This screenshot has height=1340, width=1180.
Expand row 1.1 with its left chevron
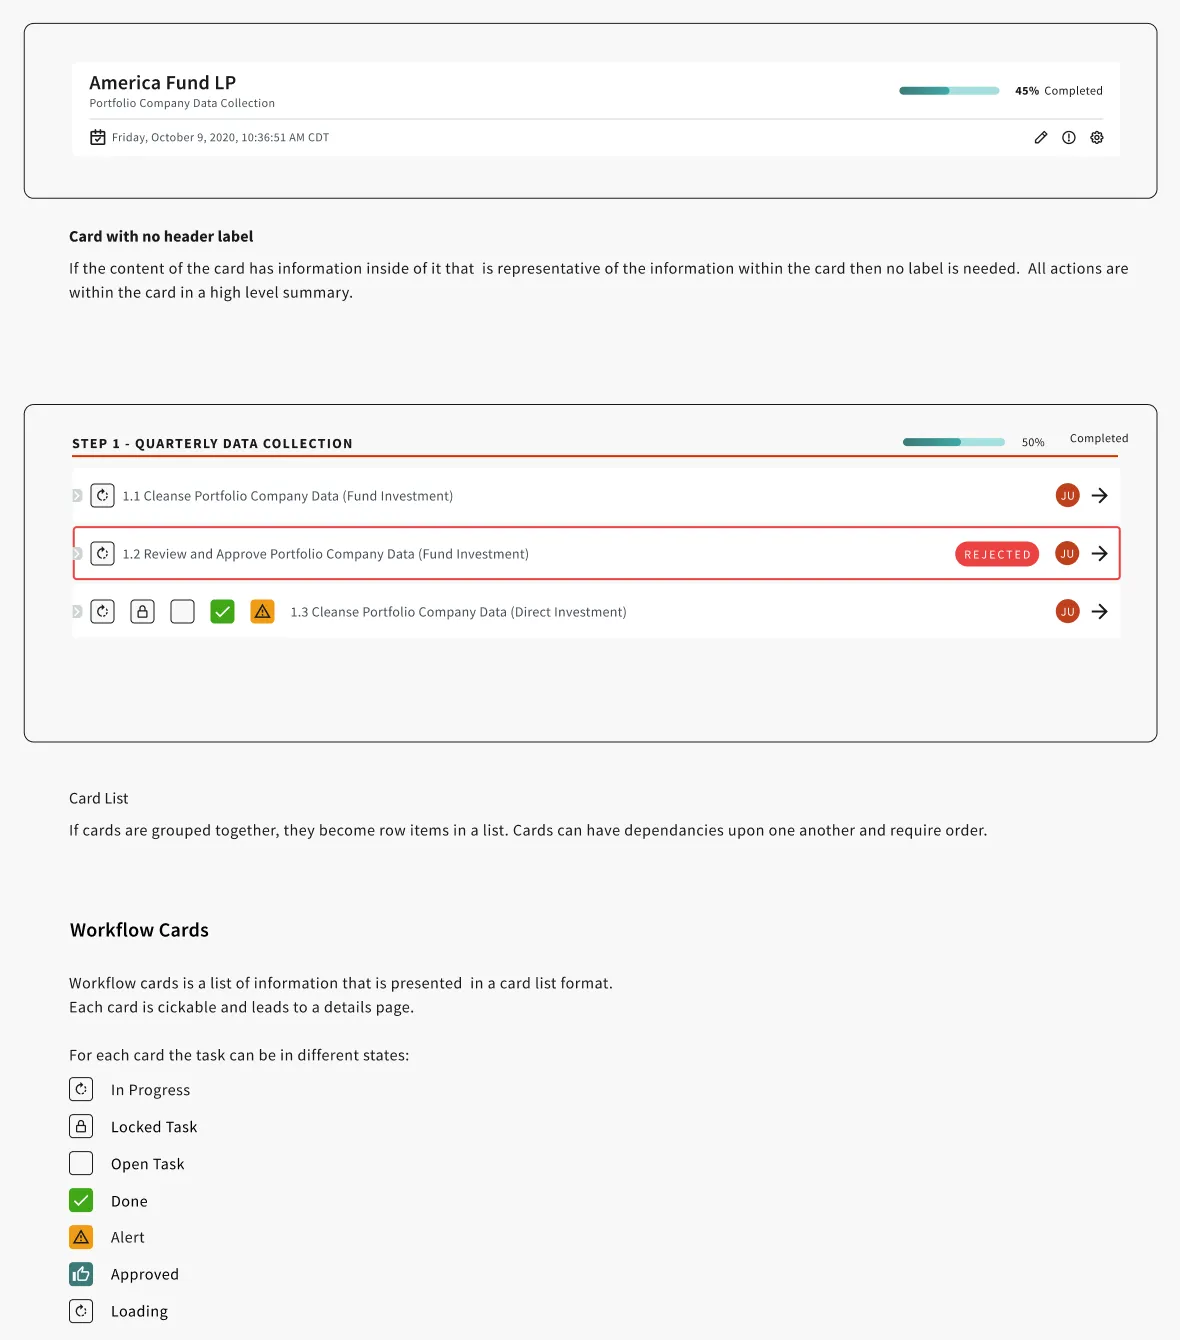click(77, 496)
